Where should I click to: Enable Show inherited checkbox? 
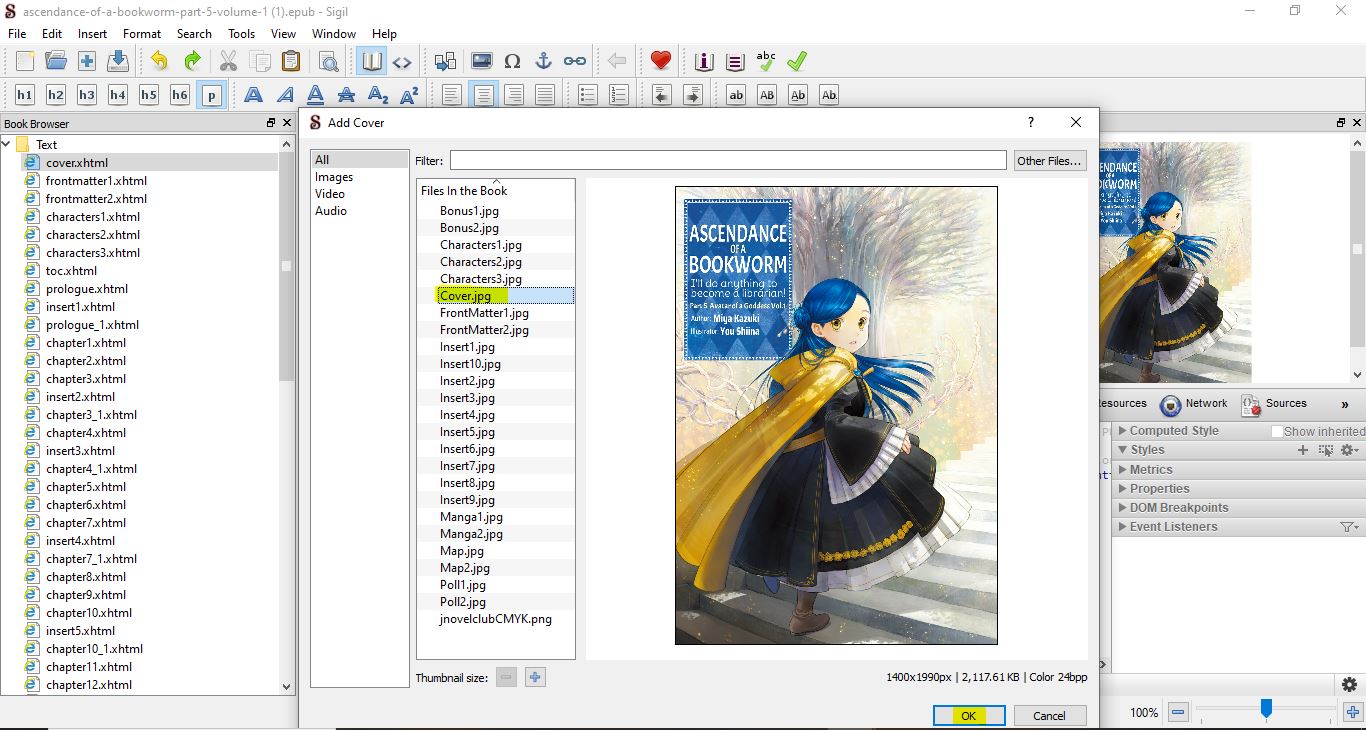(x=1277, y=431)
